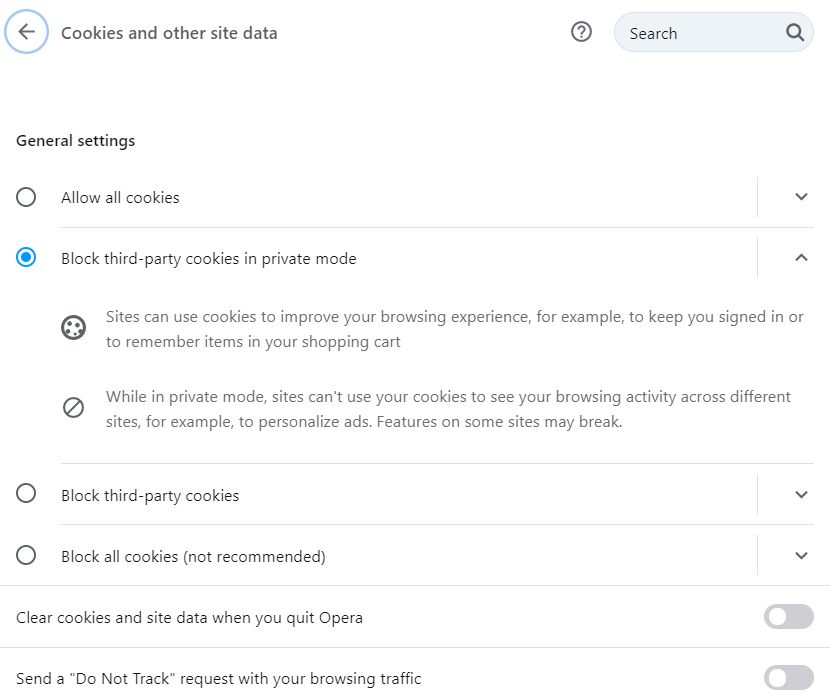Click the magnifying glass in the search bar

(794, 32)
